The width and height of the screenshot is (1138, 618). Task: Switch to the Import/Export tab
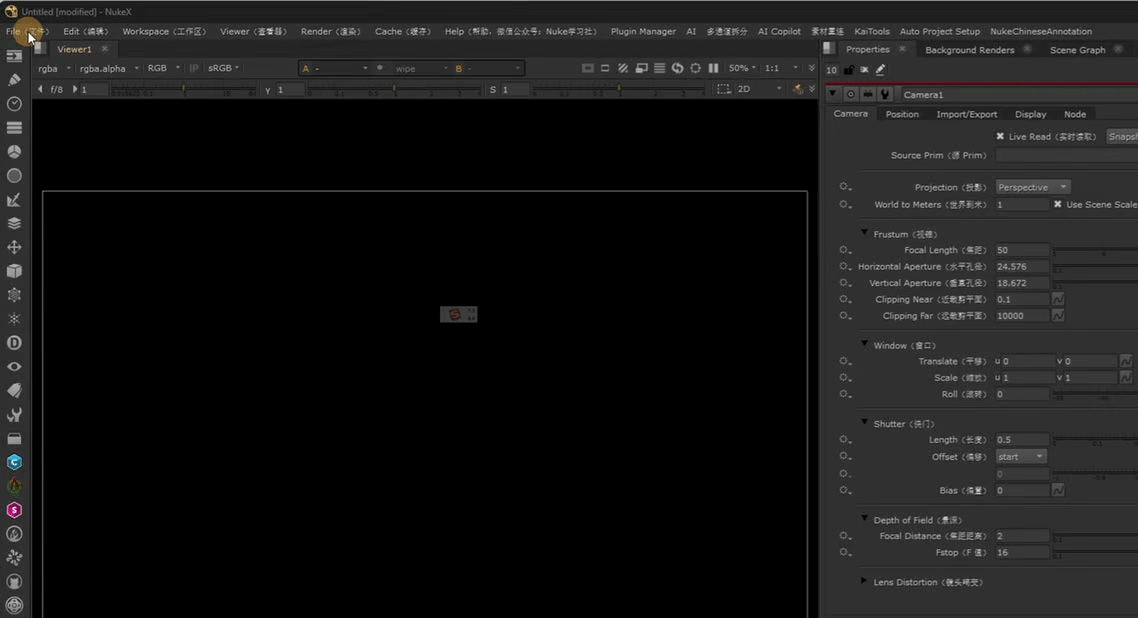(x=967, y=115)
